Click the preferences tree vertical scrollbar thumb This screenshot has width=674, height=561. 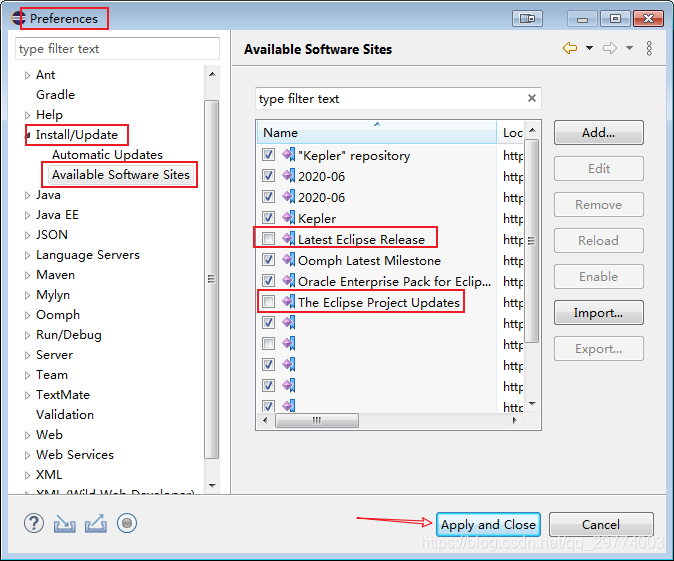211,279
